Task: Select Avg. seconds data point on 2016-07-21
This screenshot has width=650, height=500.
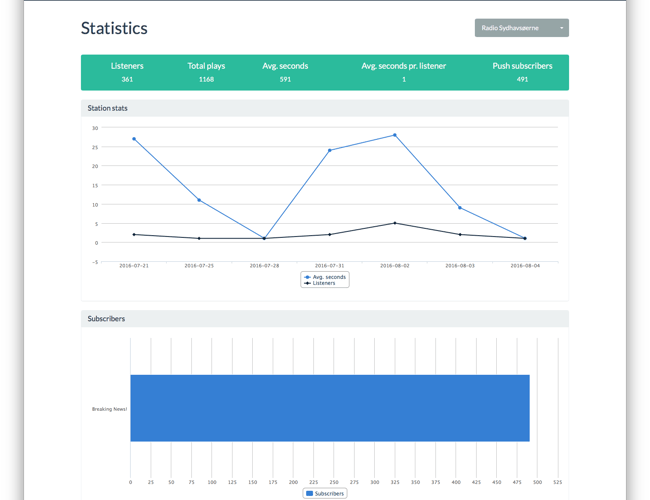Action: coord(134,139)
